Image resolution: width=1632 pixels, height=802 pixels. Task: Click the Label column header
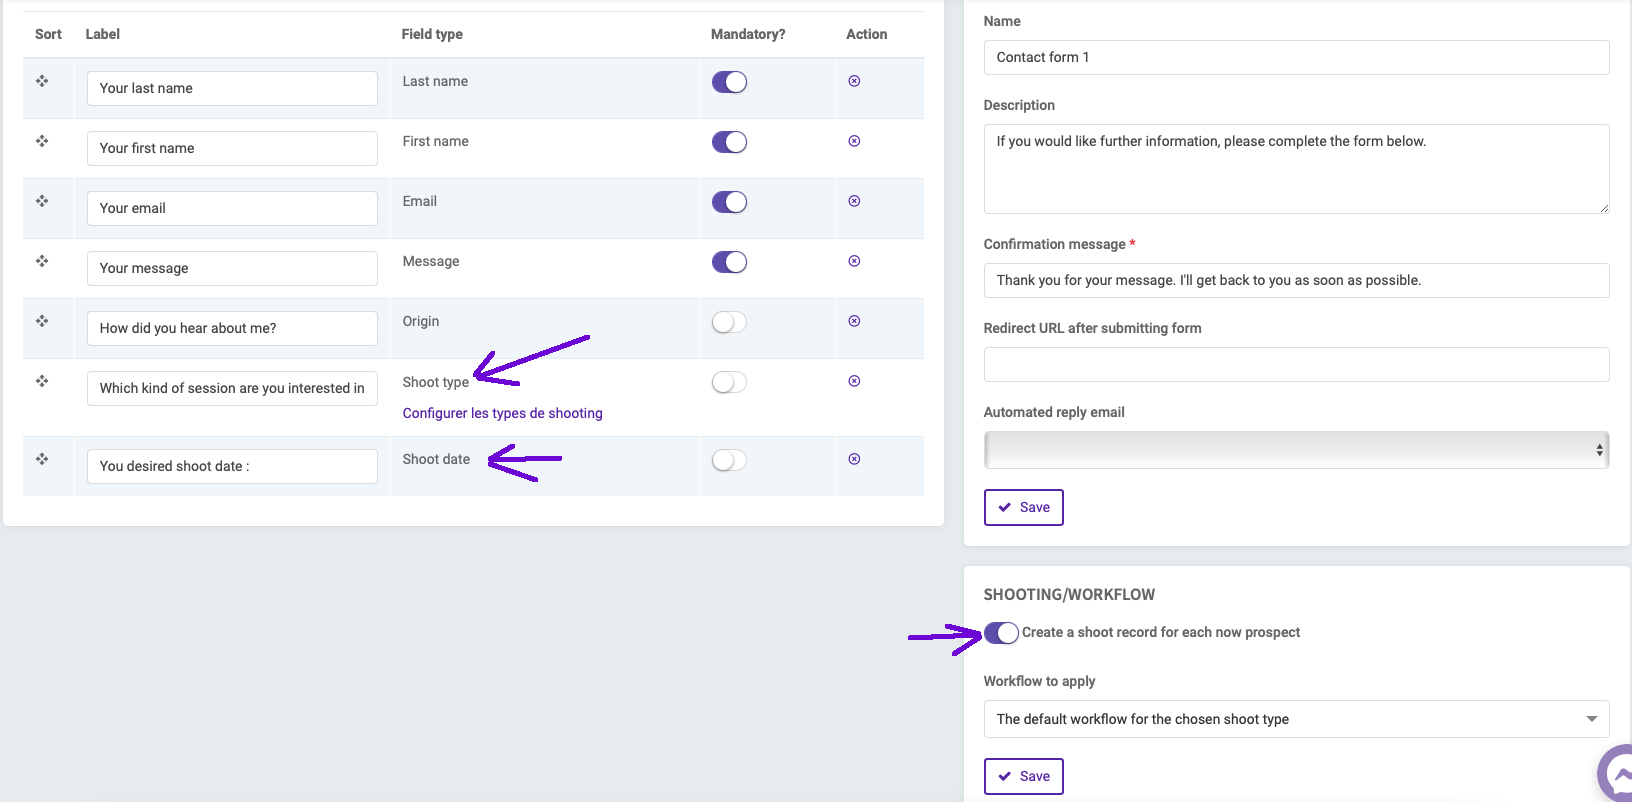tap(102, 34)
